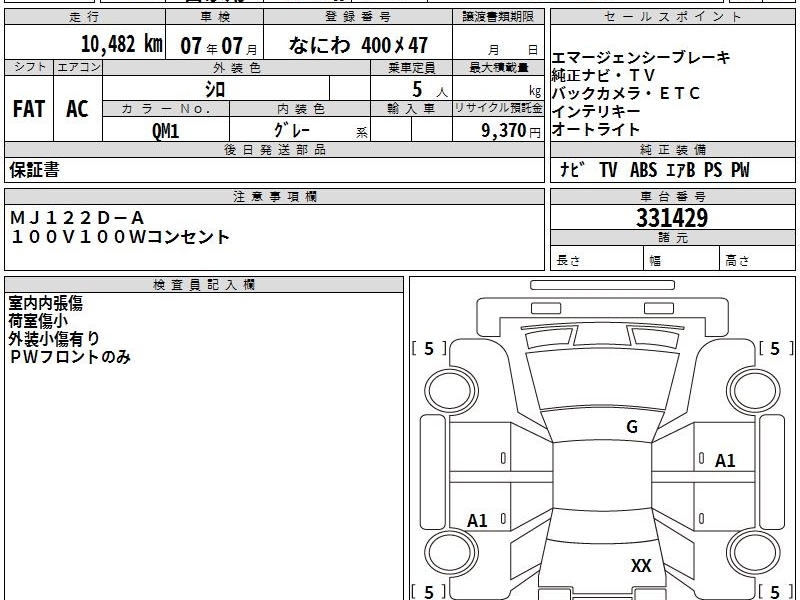This screenshot has width=800, height=600.
Task: Select the インテリキー line
Action: [596, 111]
